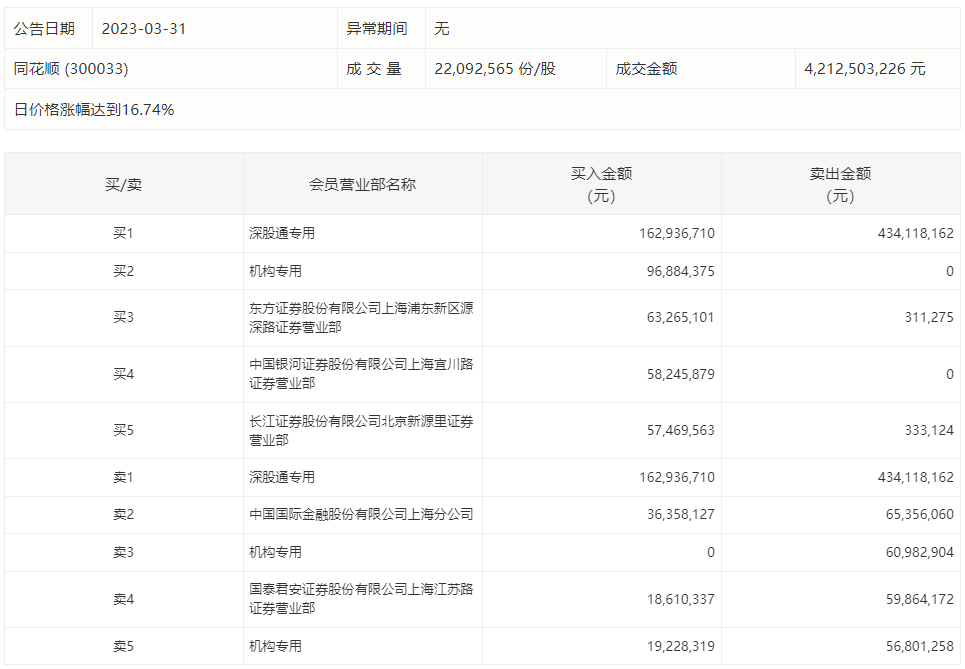Select the announcement date 2023-03-31

[143, 29]
